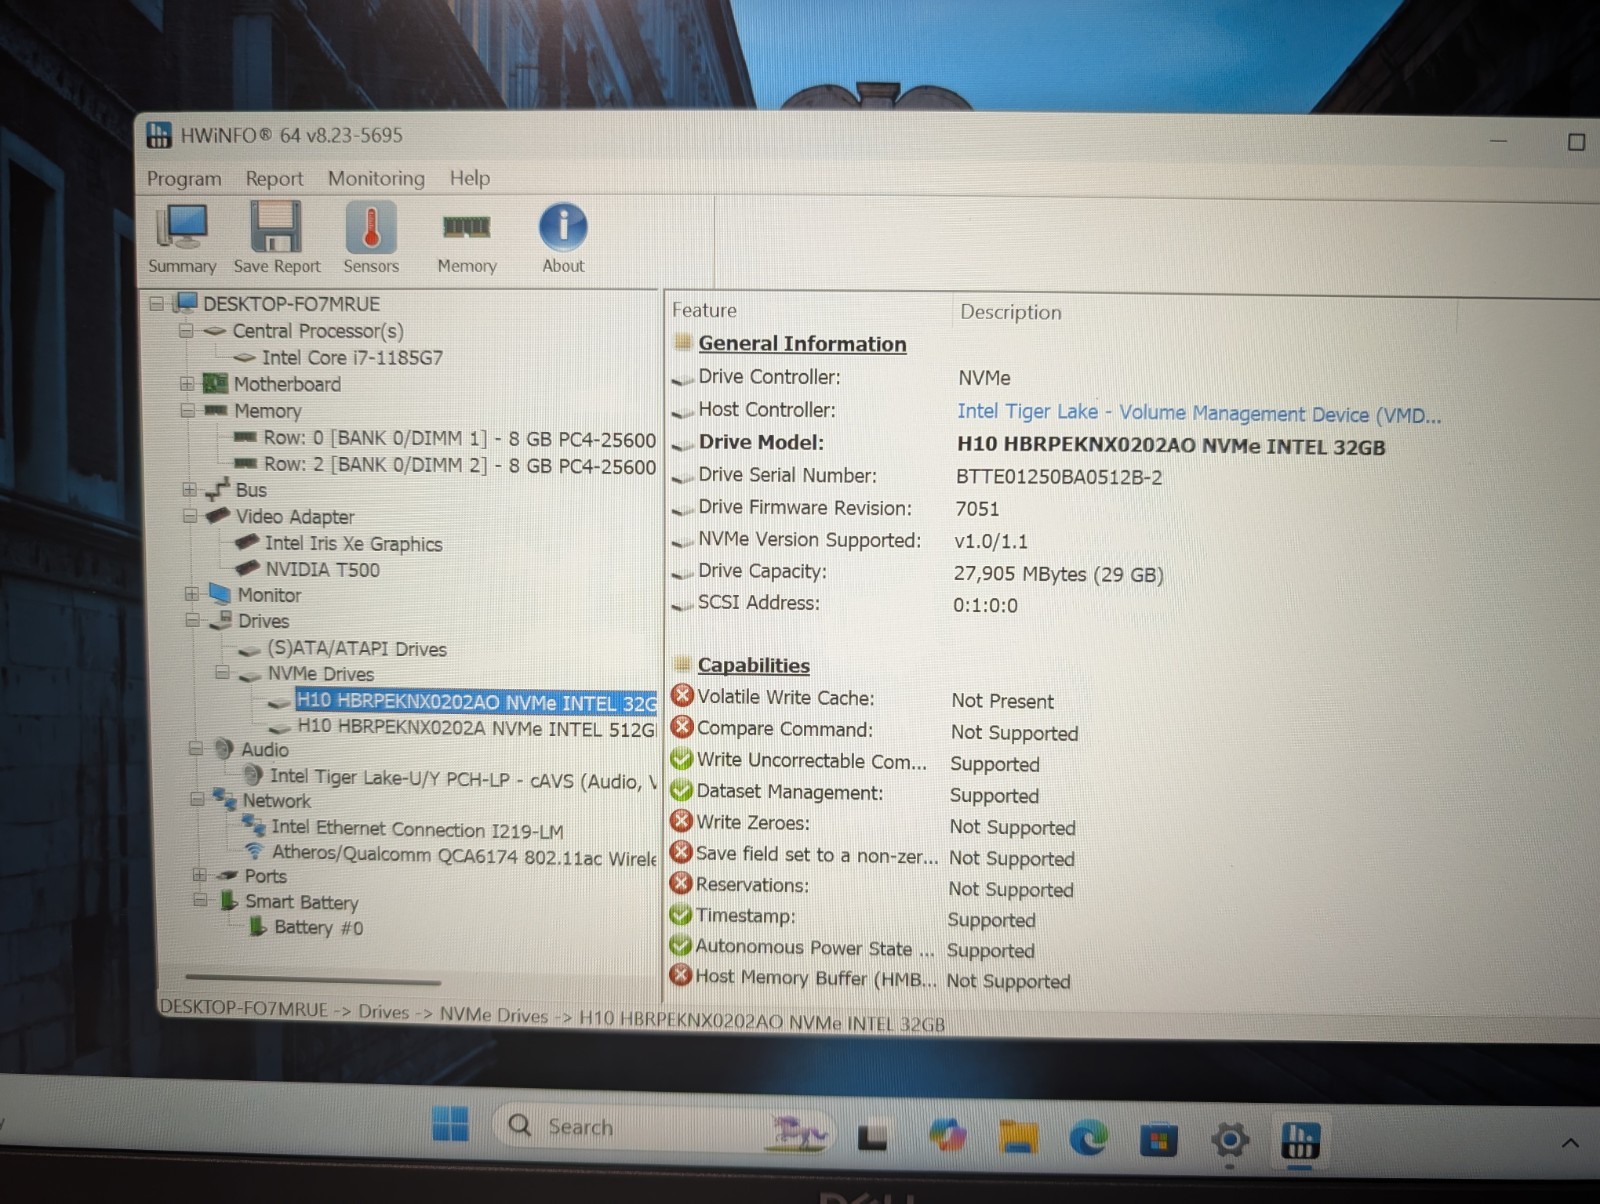Open Microsoft Edge from the taskbar
The height and width of the screenshot is (1204, 1600).
click(1088, 1138)
